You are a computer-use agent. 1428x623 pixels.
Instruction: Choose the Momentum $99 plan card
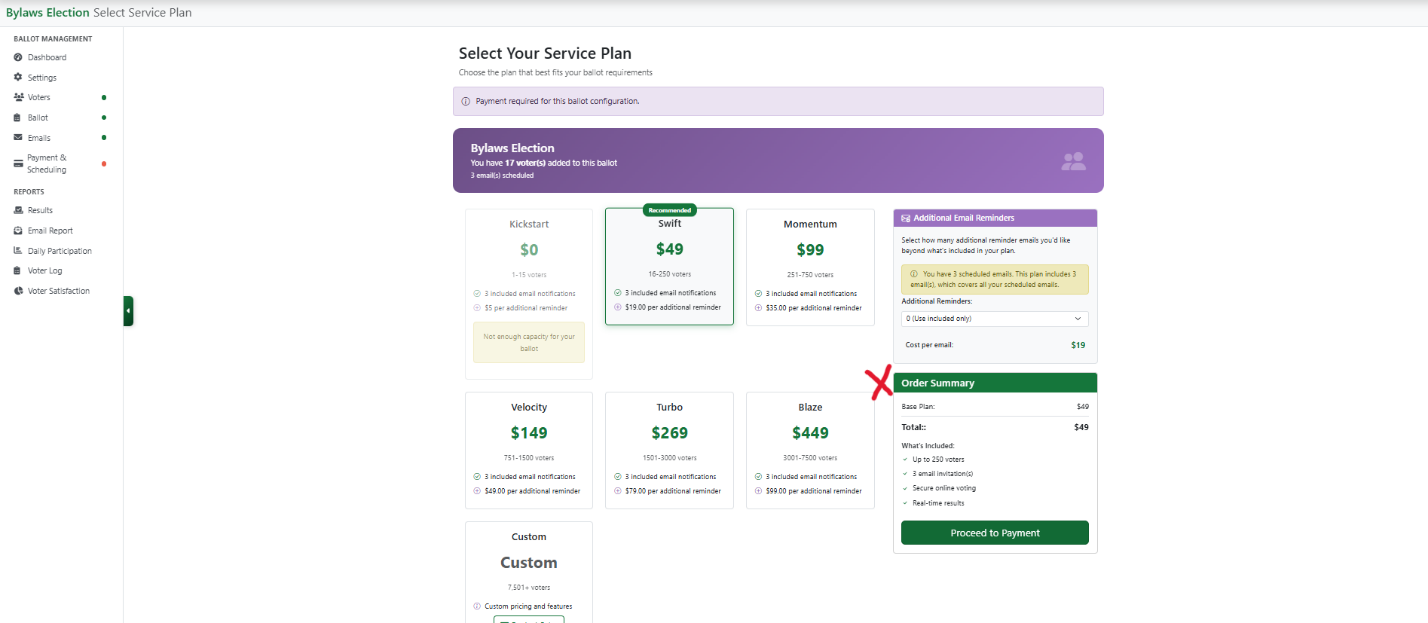click(x=810, y=267)
